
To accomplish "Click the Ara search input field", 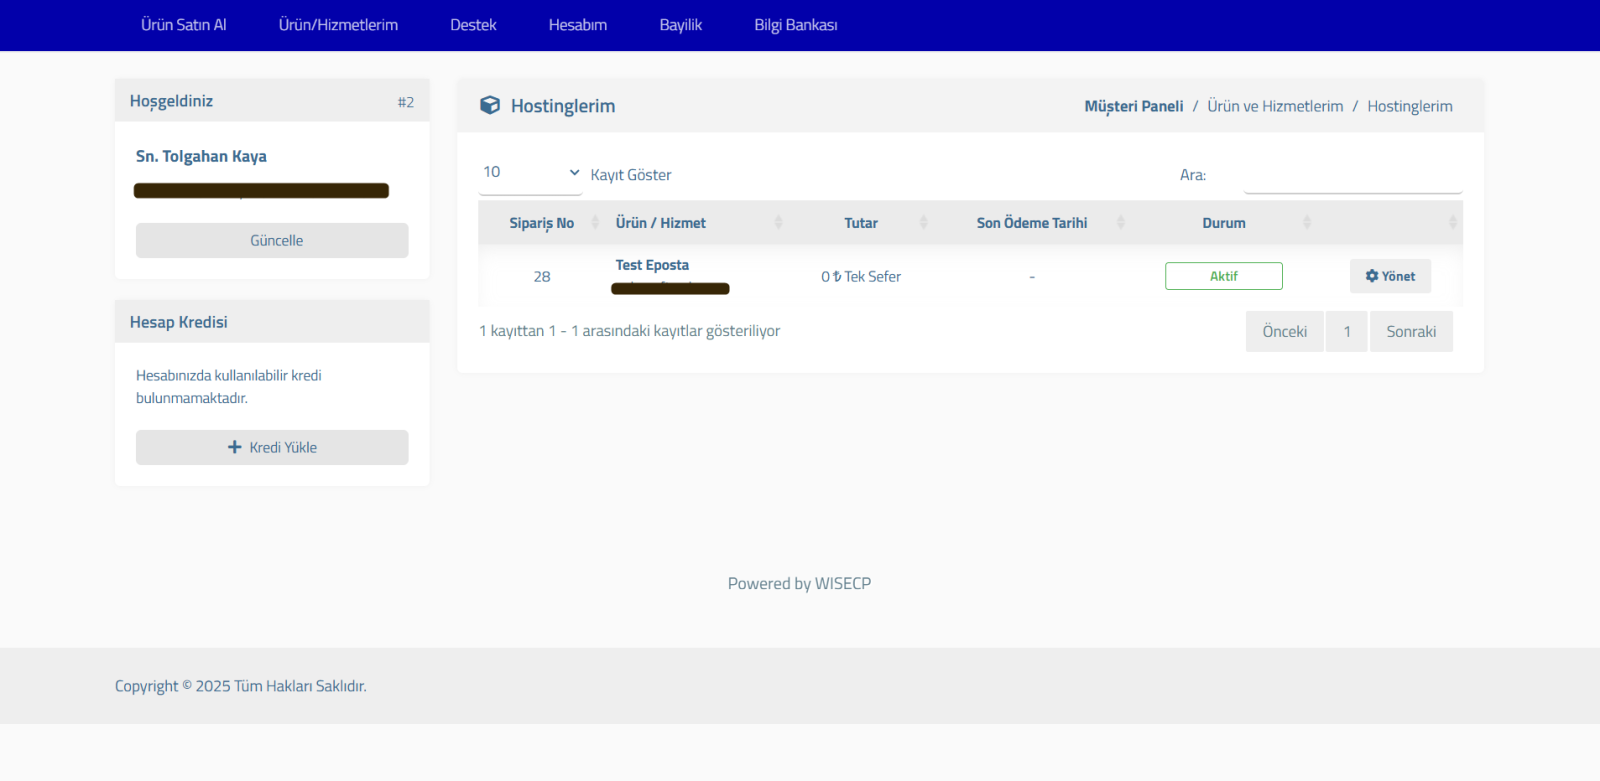I will [x=1352, y=176].
